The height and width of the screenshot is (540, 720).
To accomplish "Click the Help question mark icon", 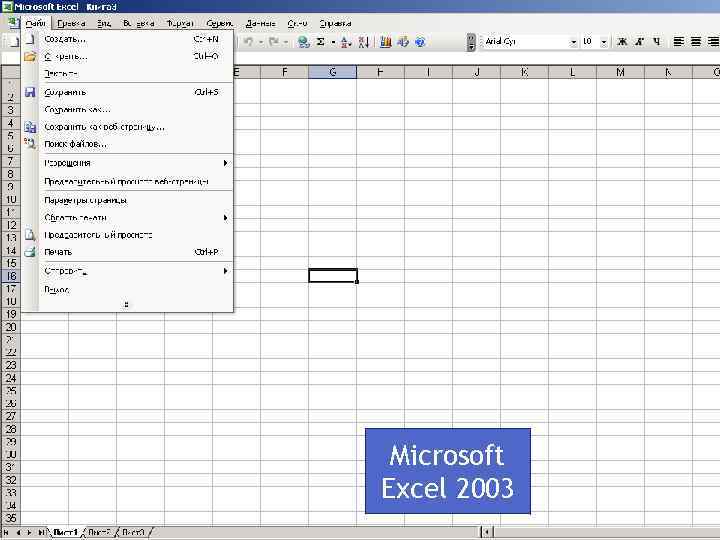I will (420, 42).
